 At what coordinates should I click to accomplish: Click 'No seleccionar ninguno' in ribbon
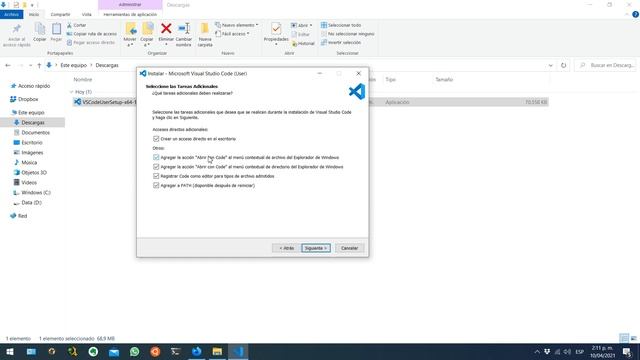click(x=347, y=34)
